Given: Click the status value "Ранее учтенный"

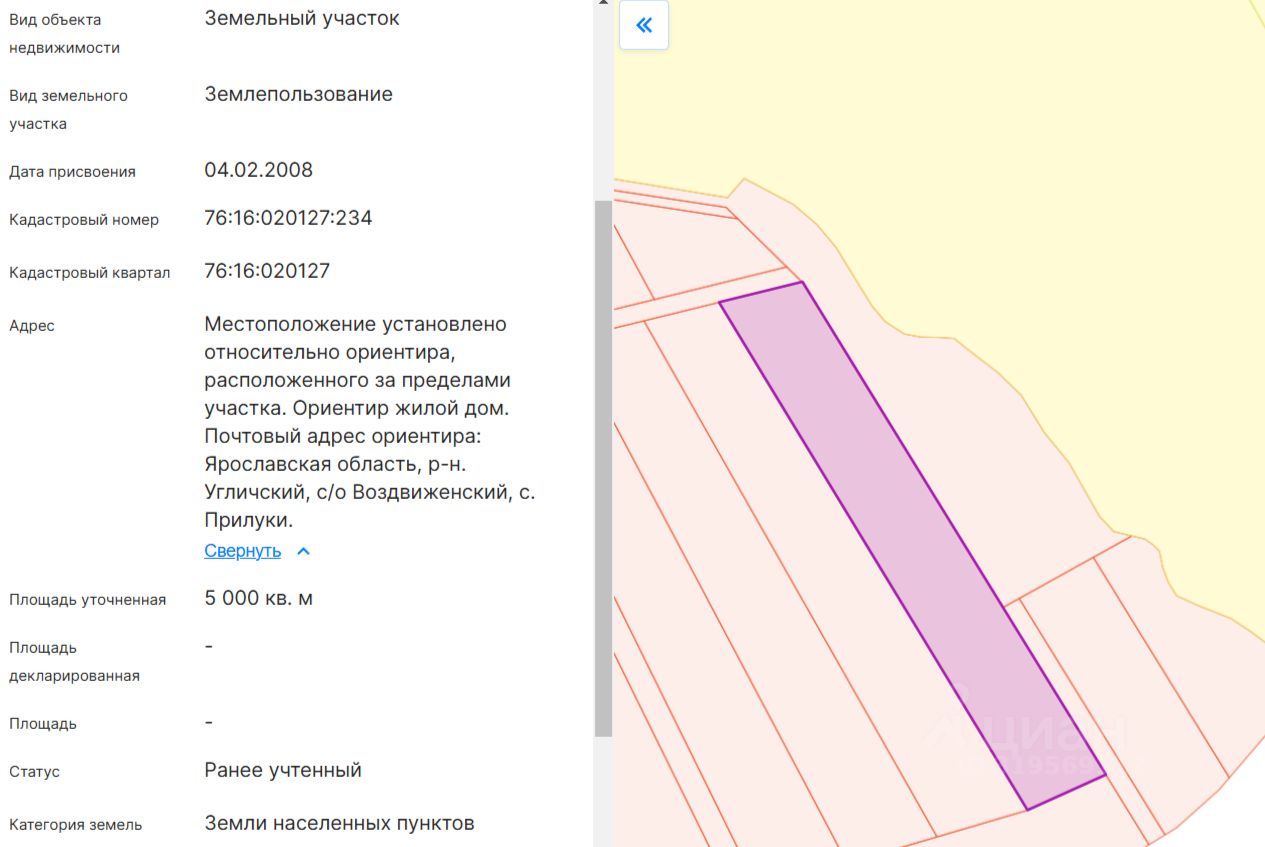Looking at the screenshot, I should coord(283,770).
